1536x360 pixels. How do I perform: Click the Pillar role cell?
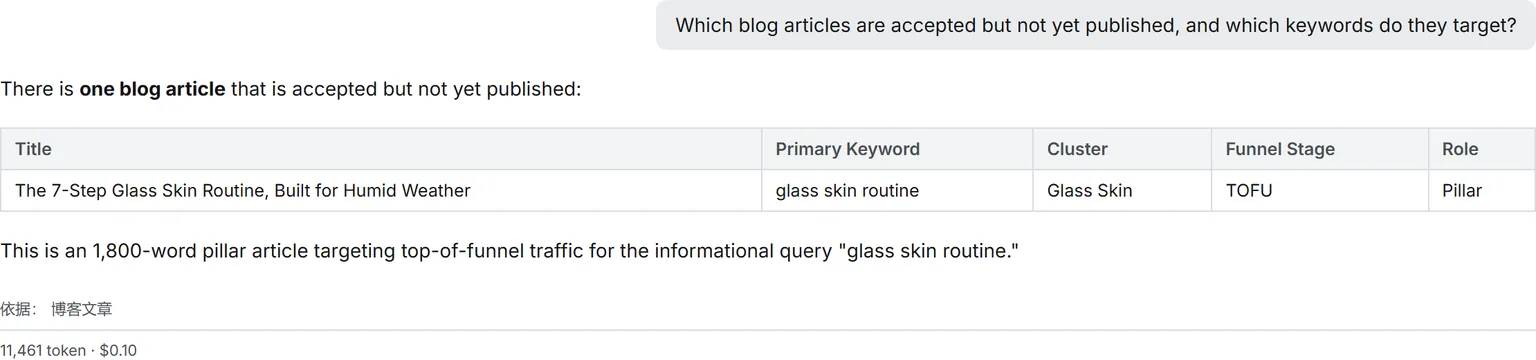pyautogui.click(x=1482, y=190)
